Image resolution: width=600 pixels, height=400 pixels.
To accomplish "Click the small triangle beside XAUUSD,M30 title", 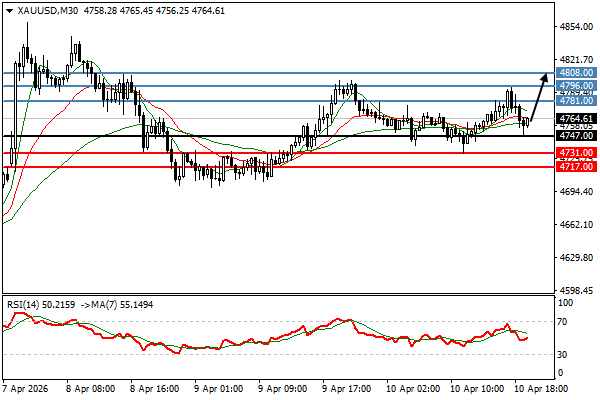I will coord(8,10).
